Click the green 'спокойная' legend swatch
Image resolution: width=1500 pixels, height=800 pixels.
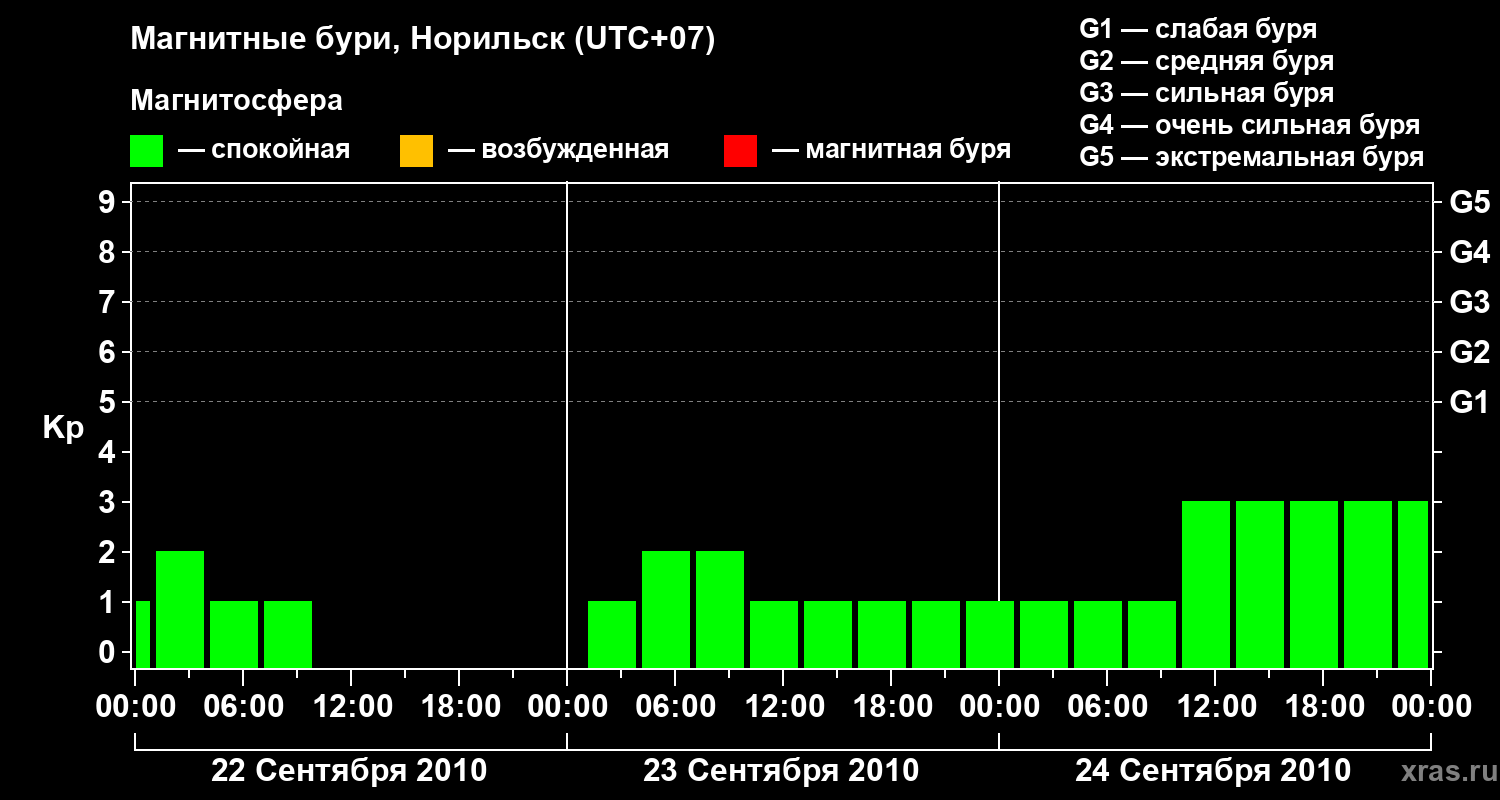146,151
